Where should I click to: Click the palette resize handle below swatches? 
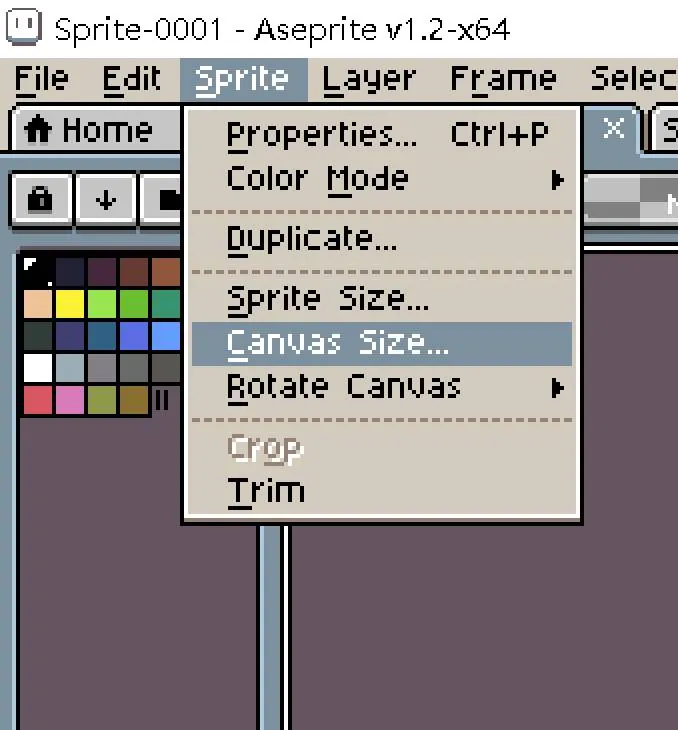(161, 400)
